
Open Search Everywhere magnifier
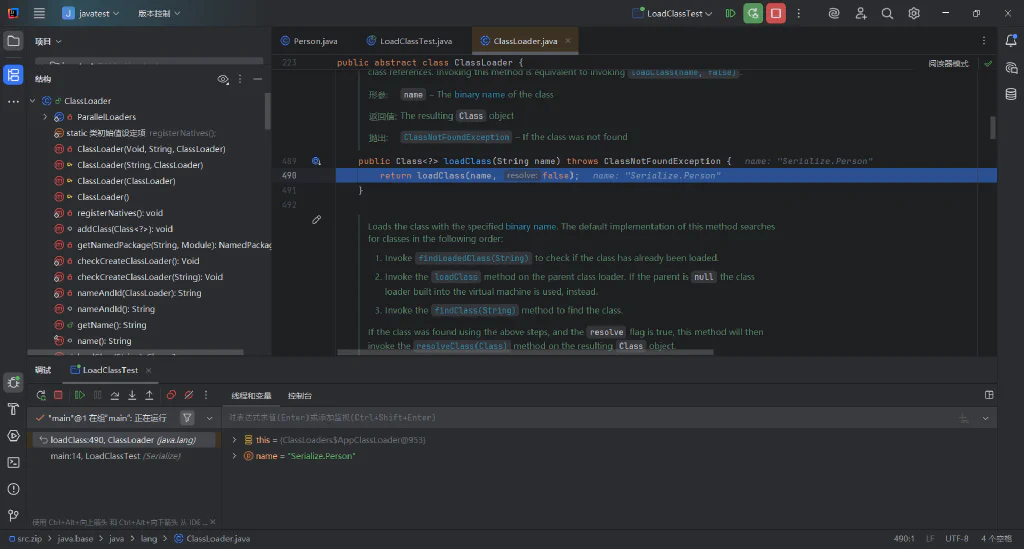887,13
